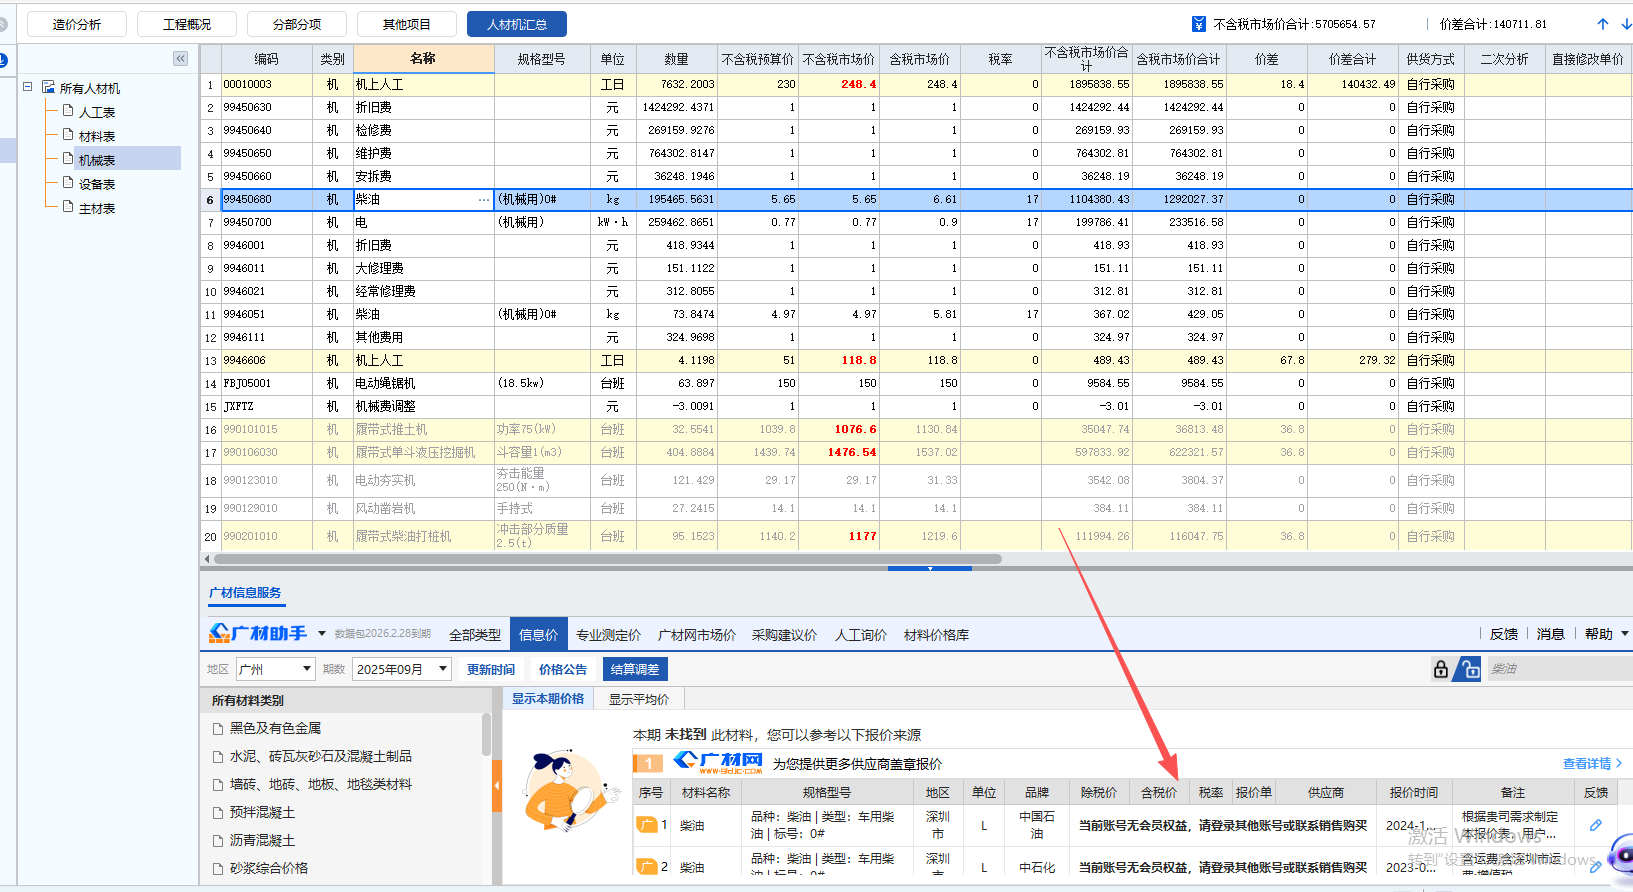Click the 价格公告 button
The height and width of the screenshot is (892, 1633).
563,670
